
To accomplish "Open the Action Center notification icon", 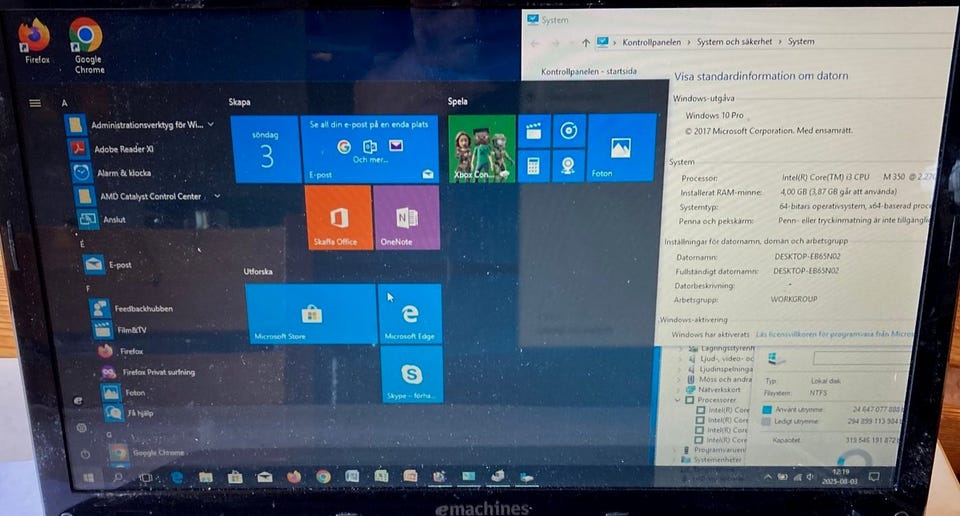I will [x=874, y=476].
